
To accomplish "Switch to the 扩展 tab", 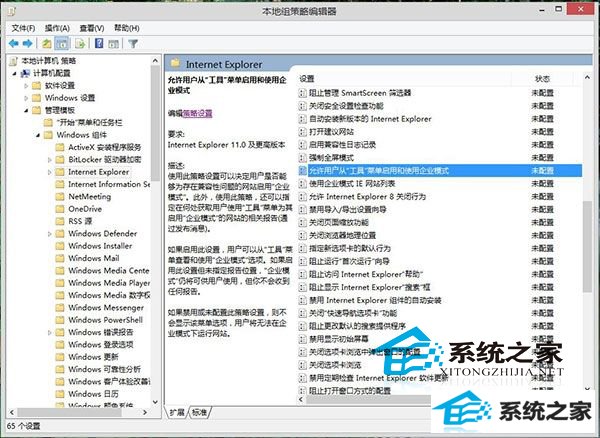I will 177,412.
